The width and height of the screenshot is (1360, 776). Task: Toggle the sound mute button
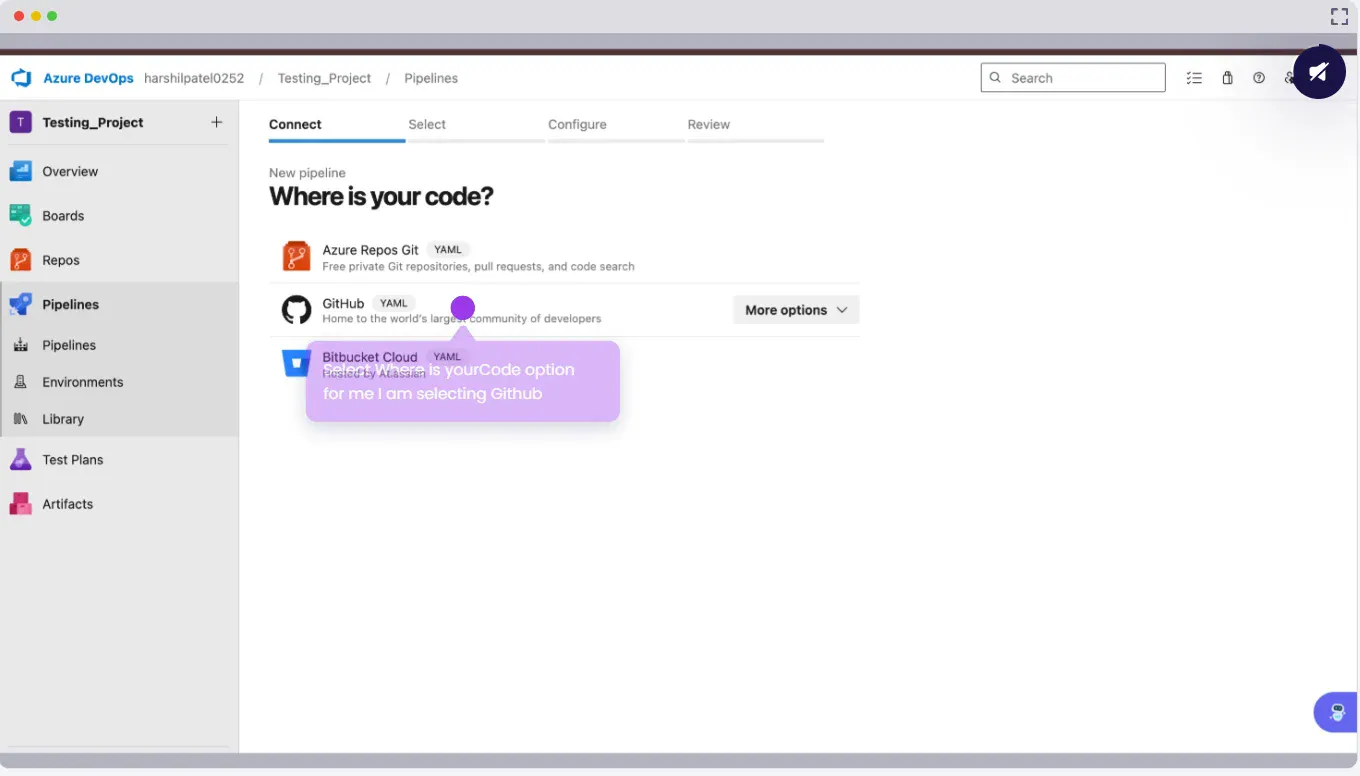[x=1318, y=72]
